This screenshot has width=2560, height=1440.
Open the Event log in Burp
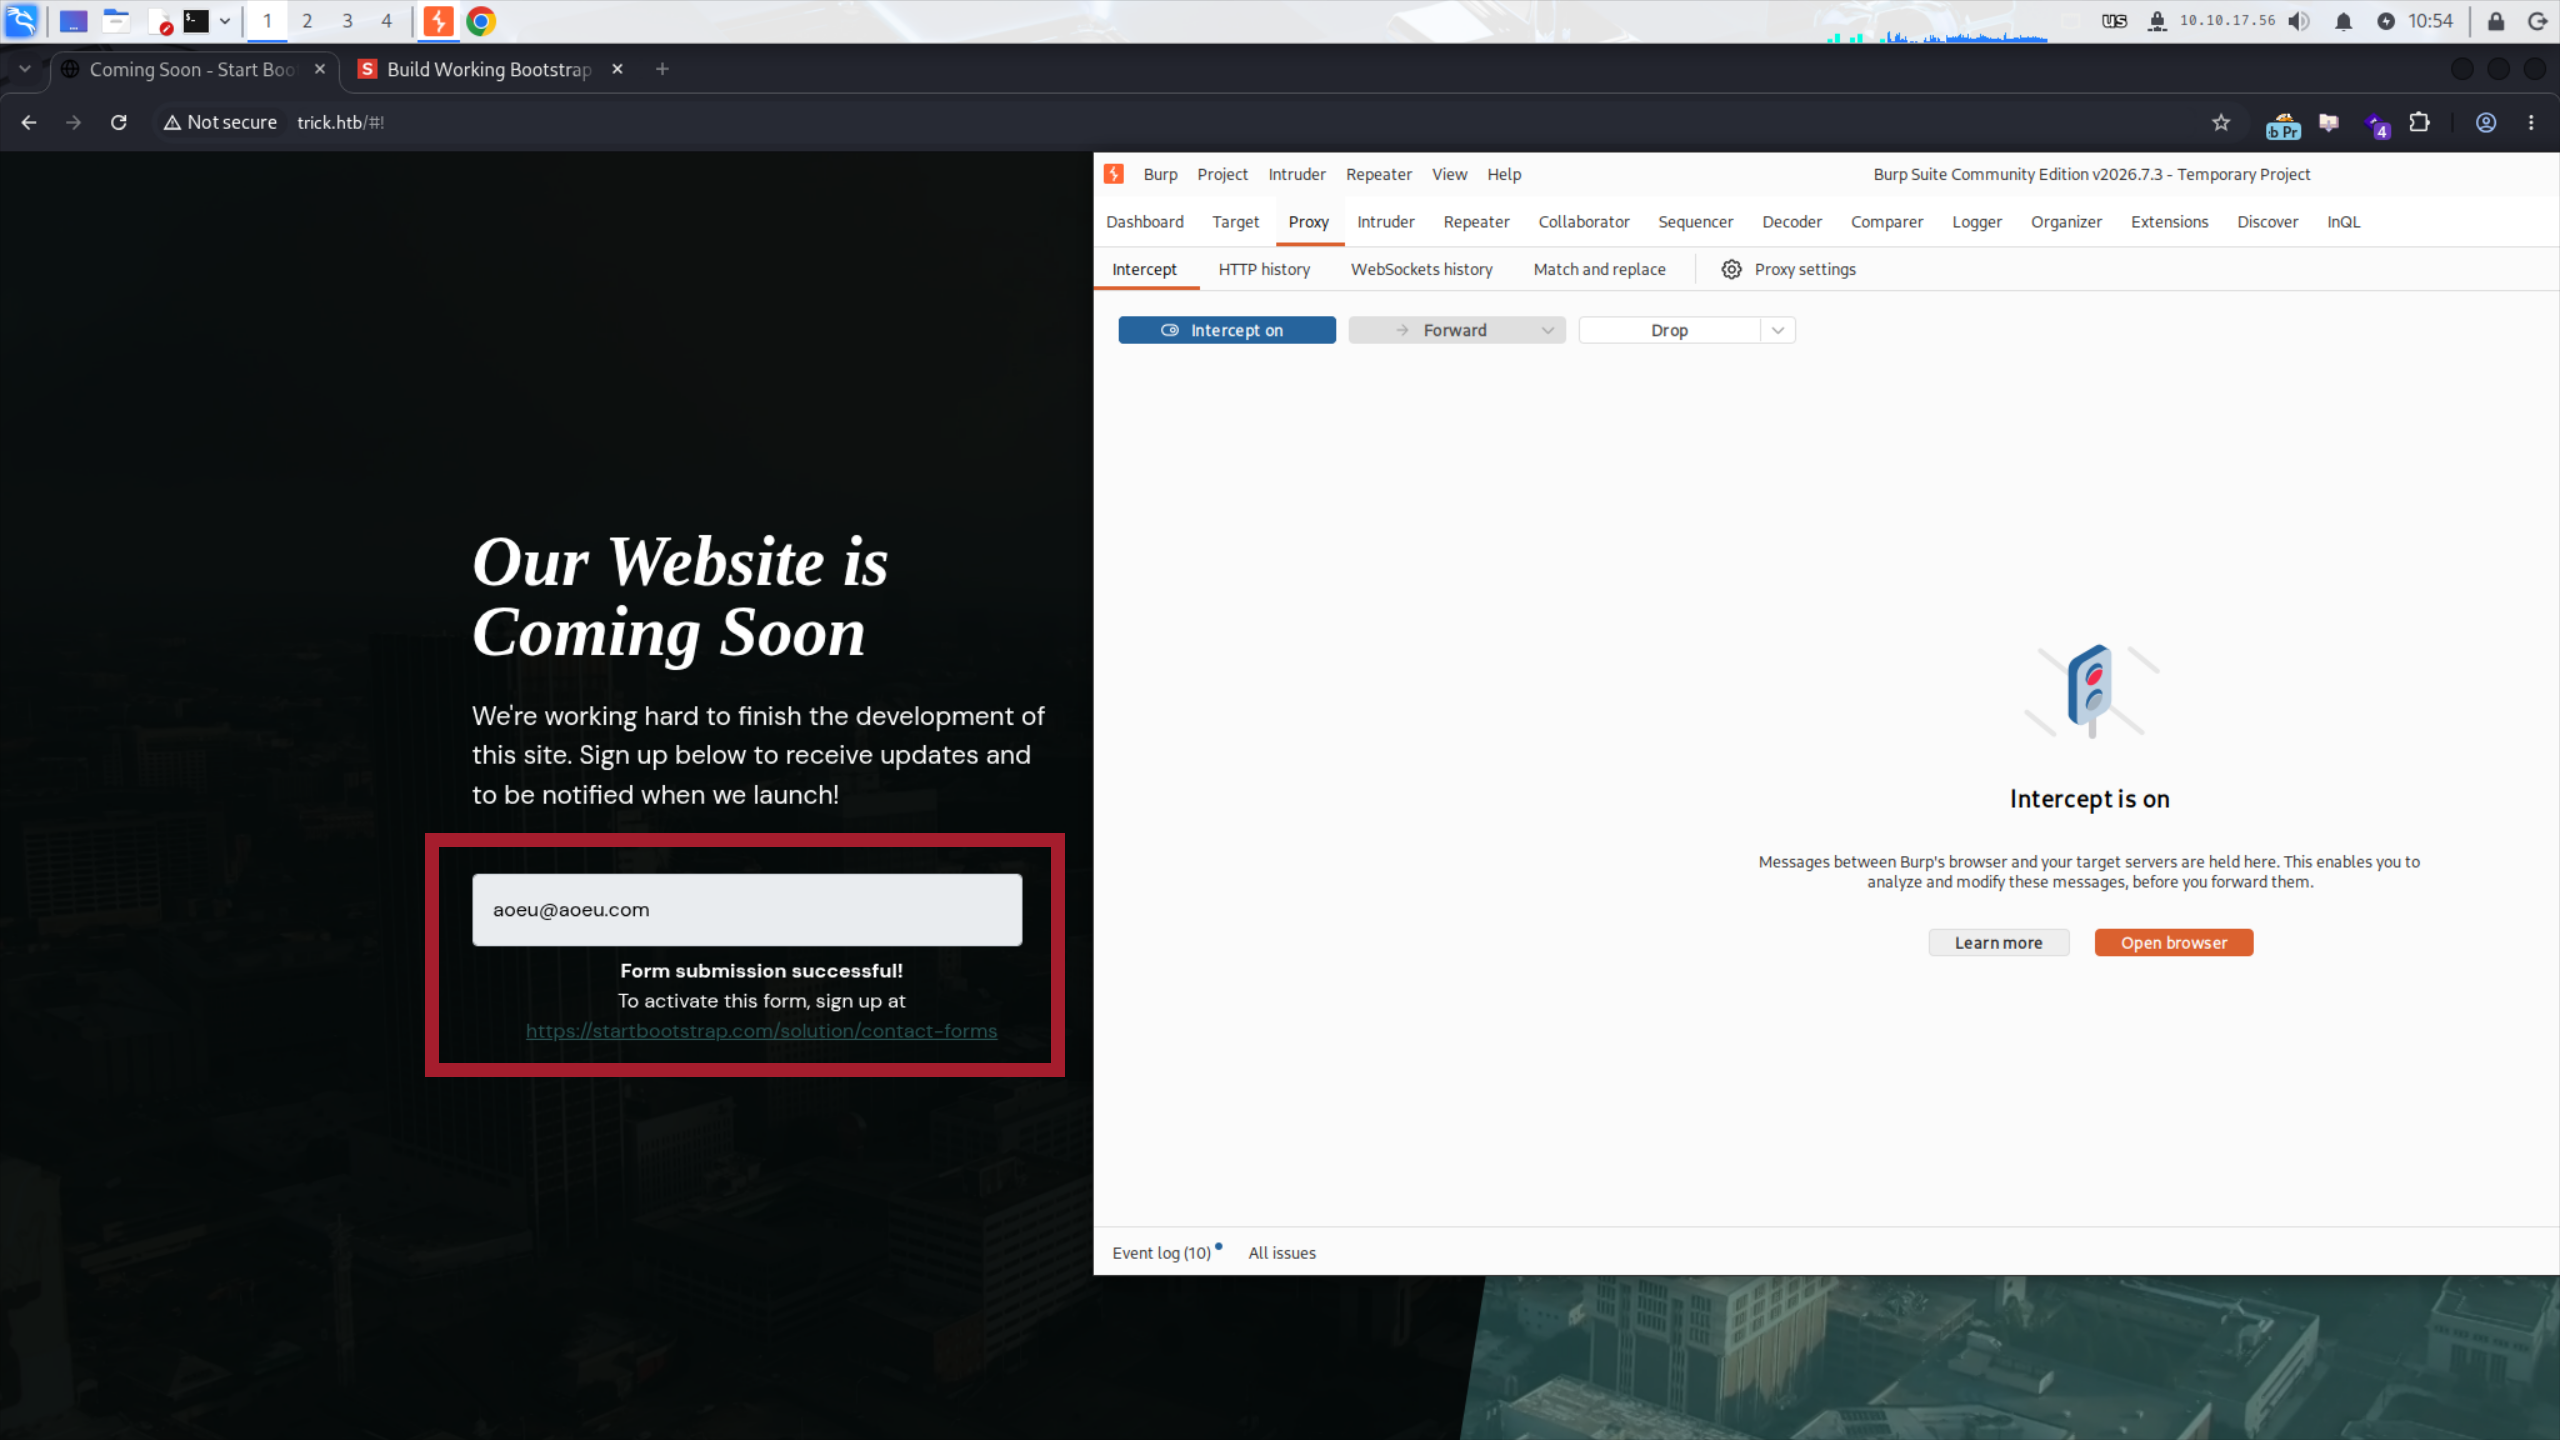[1162, 1253]
